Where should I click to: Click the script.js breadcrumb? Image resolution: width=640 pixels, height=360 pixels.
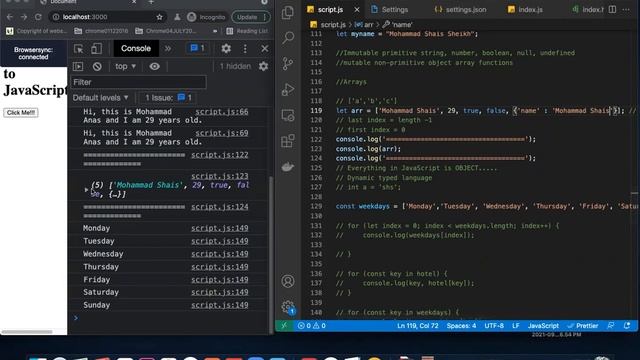click(329, 24)
